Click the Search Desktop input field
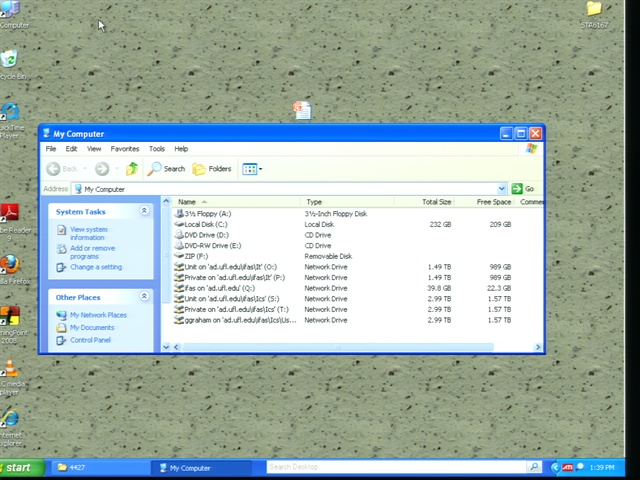 (396, 467)
